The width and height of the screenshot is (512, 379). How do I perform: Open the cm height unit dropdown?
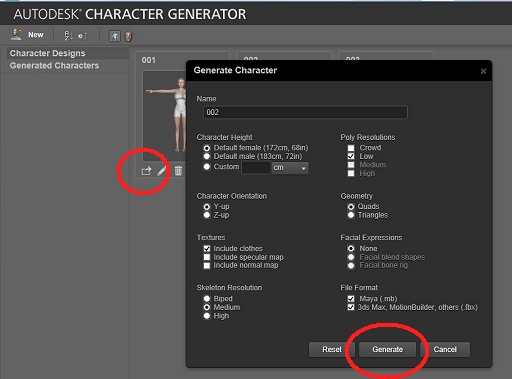pos(290,168)
